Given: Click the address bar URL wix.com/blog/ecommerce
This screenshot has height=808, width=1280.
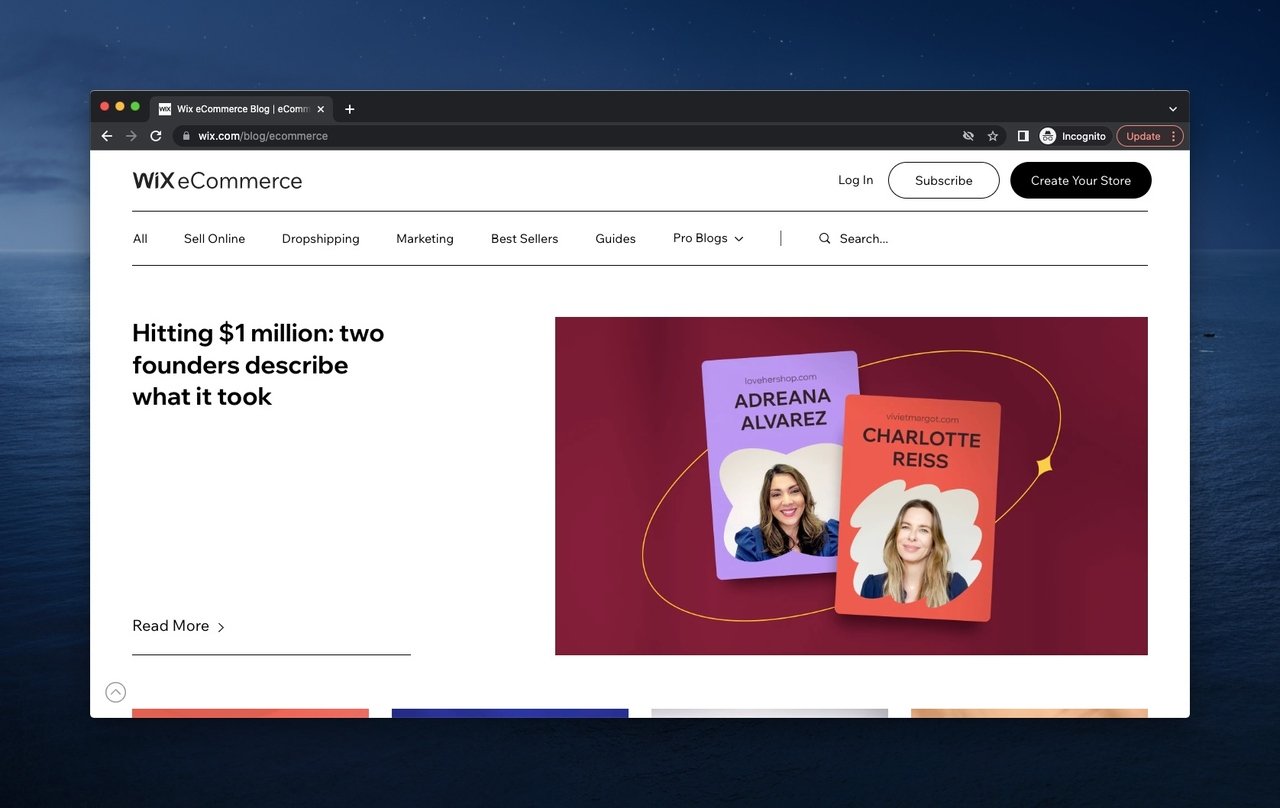Looking at the screenshot, I should (x=263, y=136).
